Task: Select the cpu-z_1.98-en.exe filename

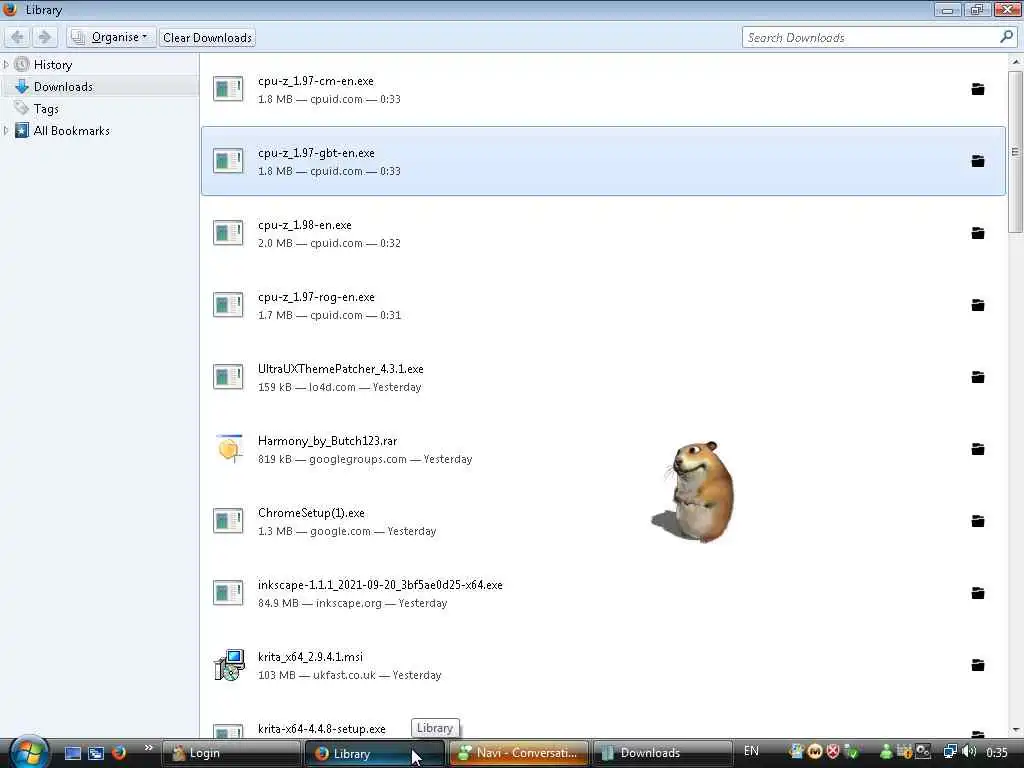Action: [304, 225]
